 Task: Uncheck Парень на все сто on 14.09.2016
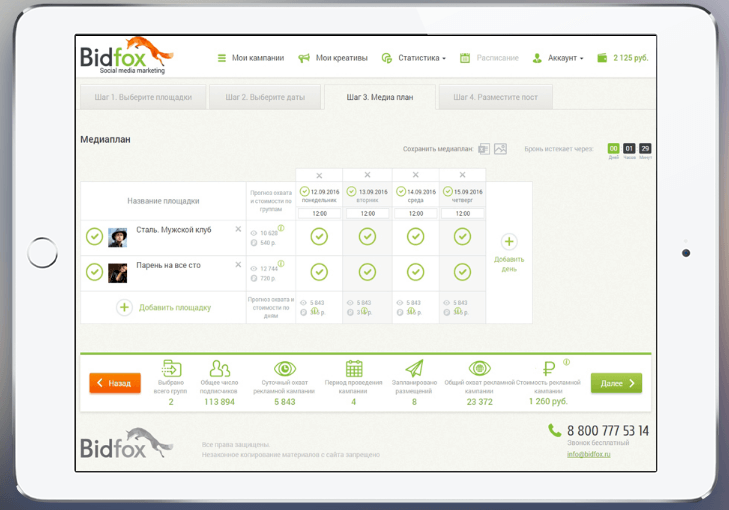click(x=414, y=272)
